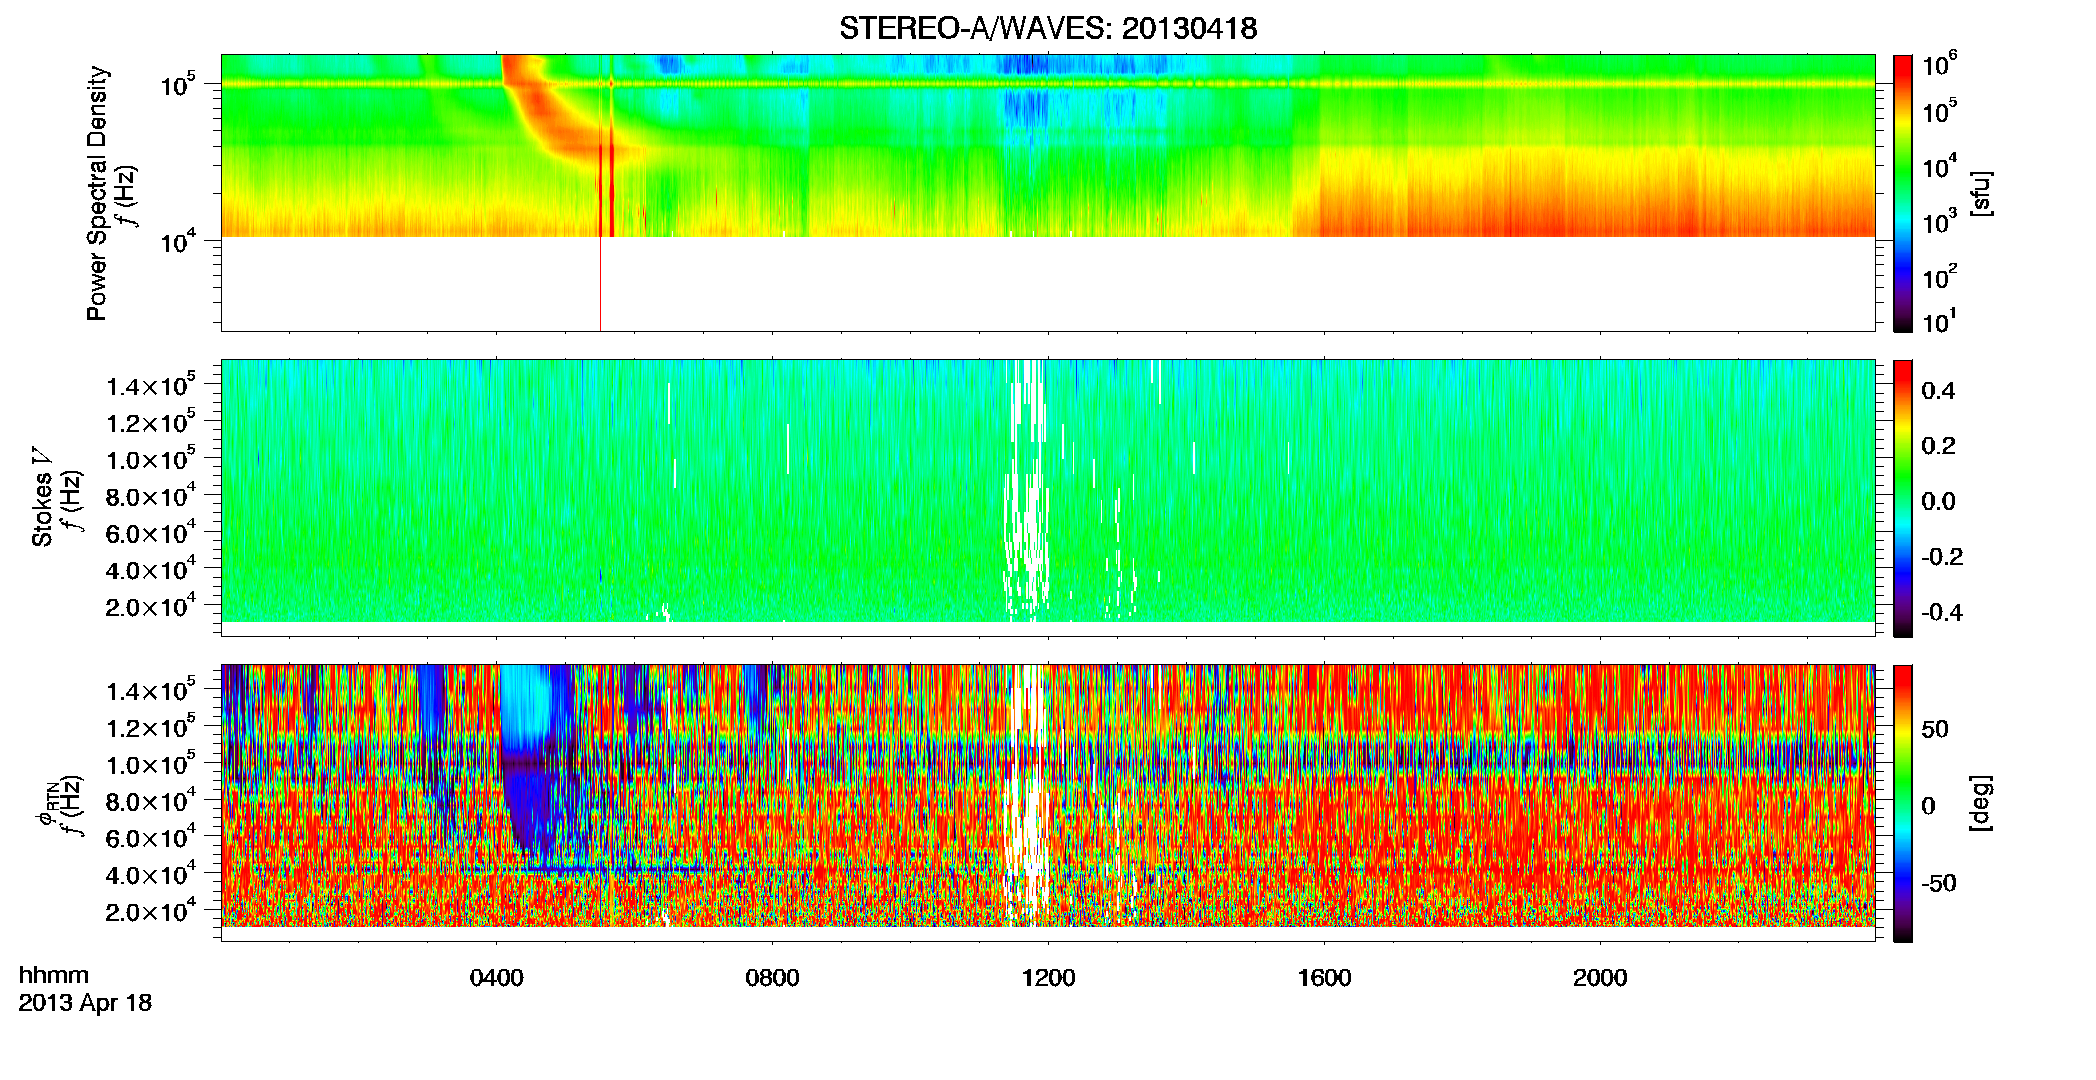Click the 50 tick label on the degrees colorbar
This screenshot has height=1080, width=2096.
pyautogui.click(x=1935, y=729)
